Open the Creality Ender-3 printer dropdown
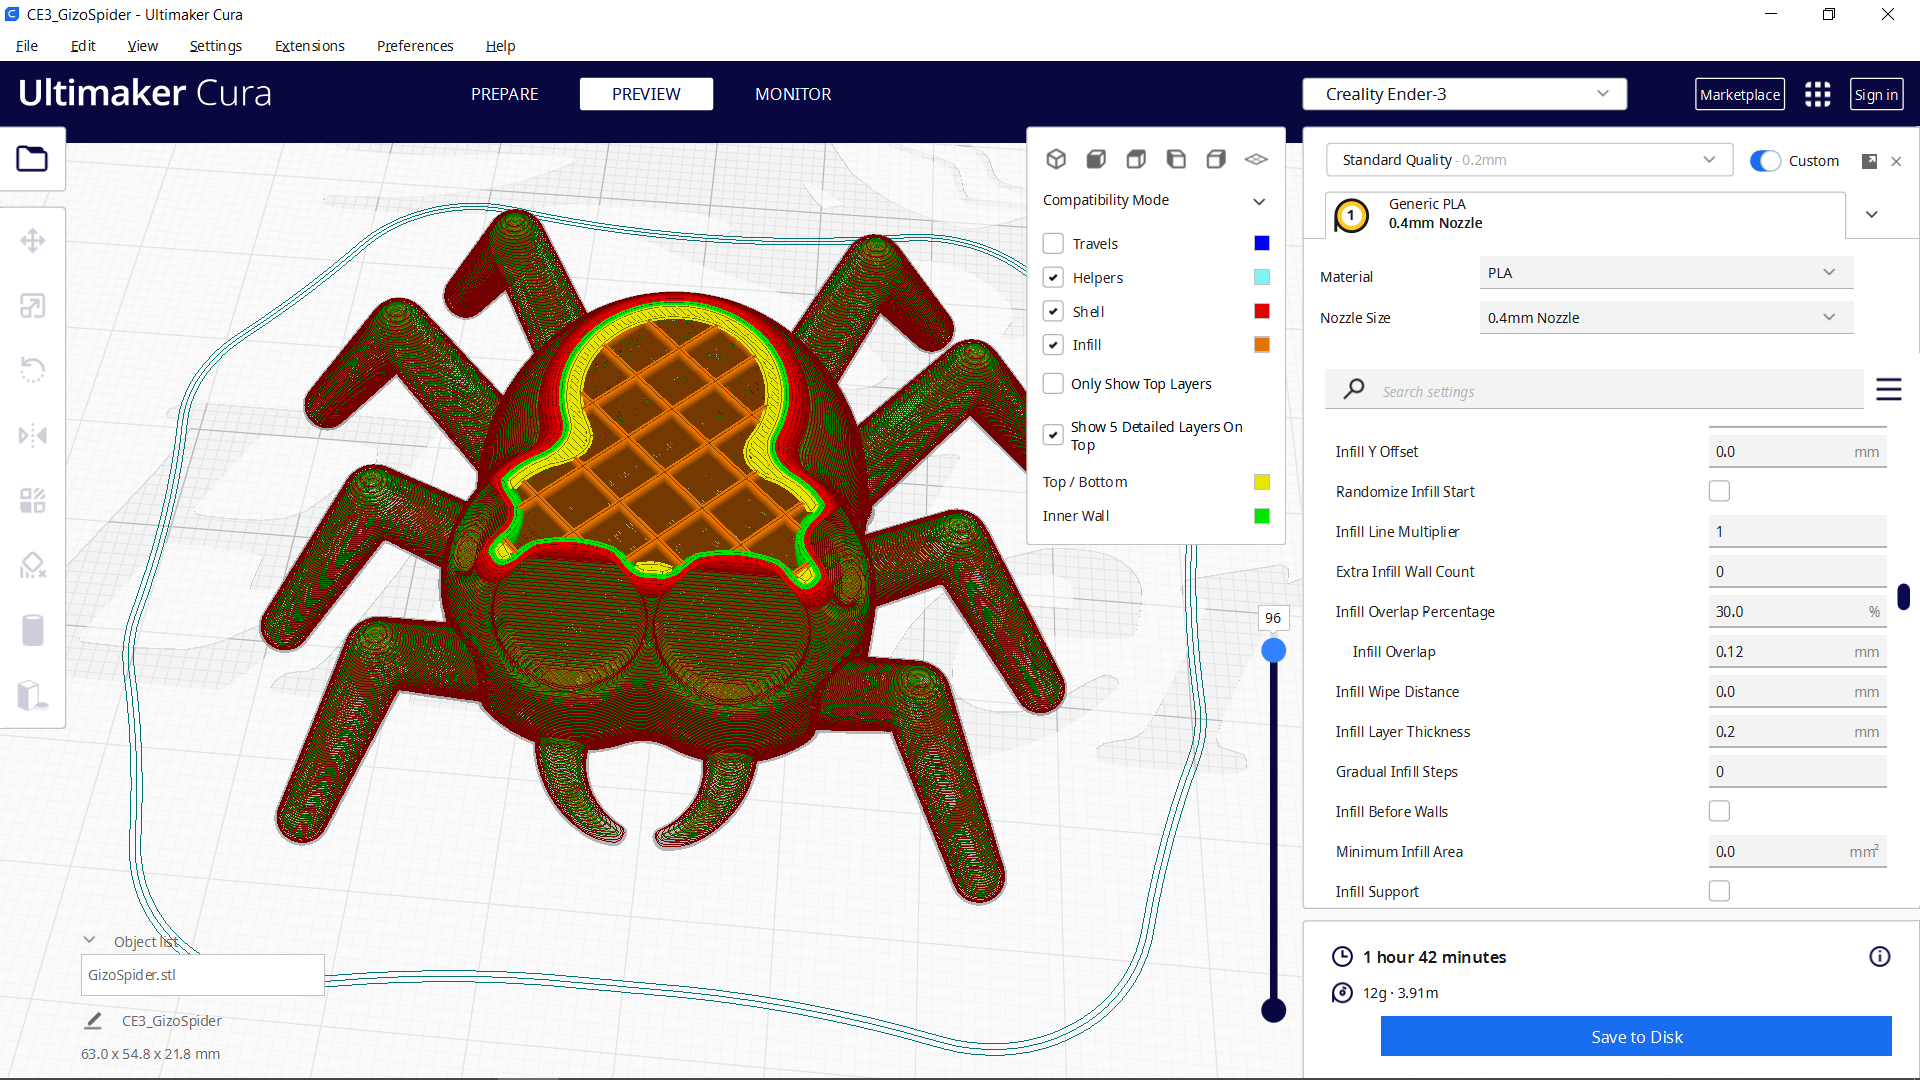The width and height of the screenshot is (1920, 1080). click(x=1464, y=94)
